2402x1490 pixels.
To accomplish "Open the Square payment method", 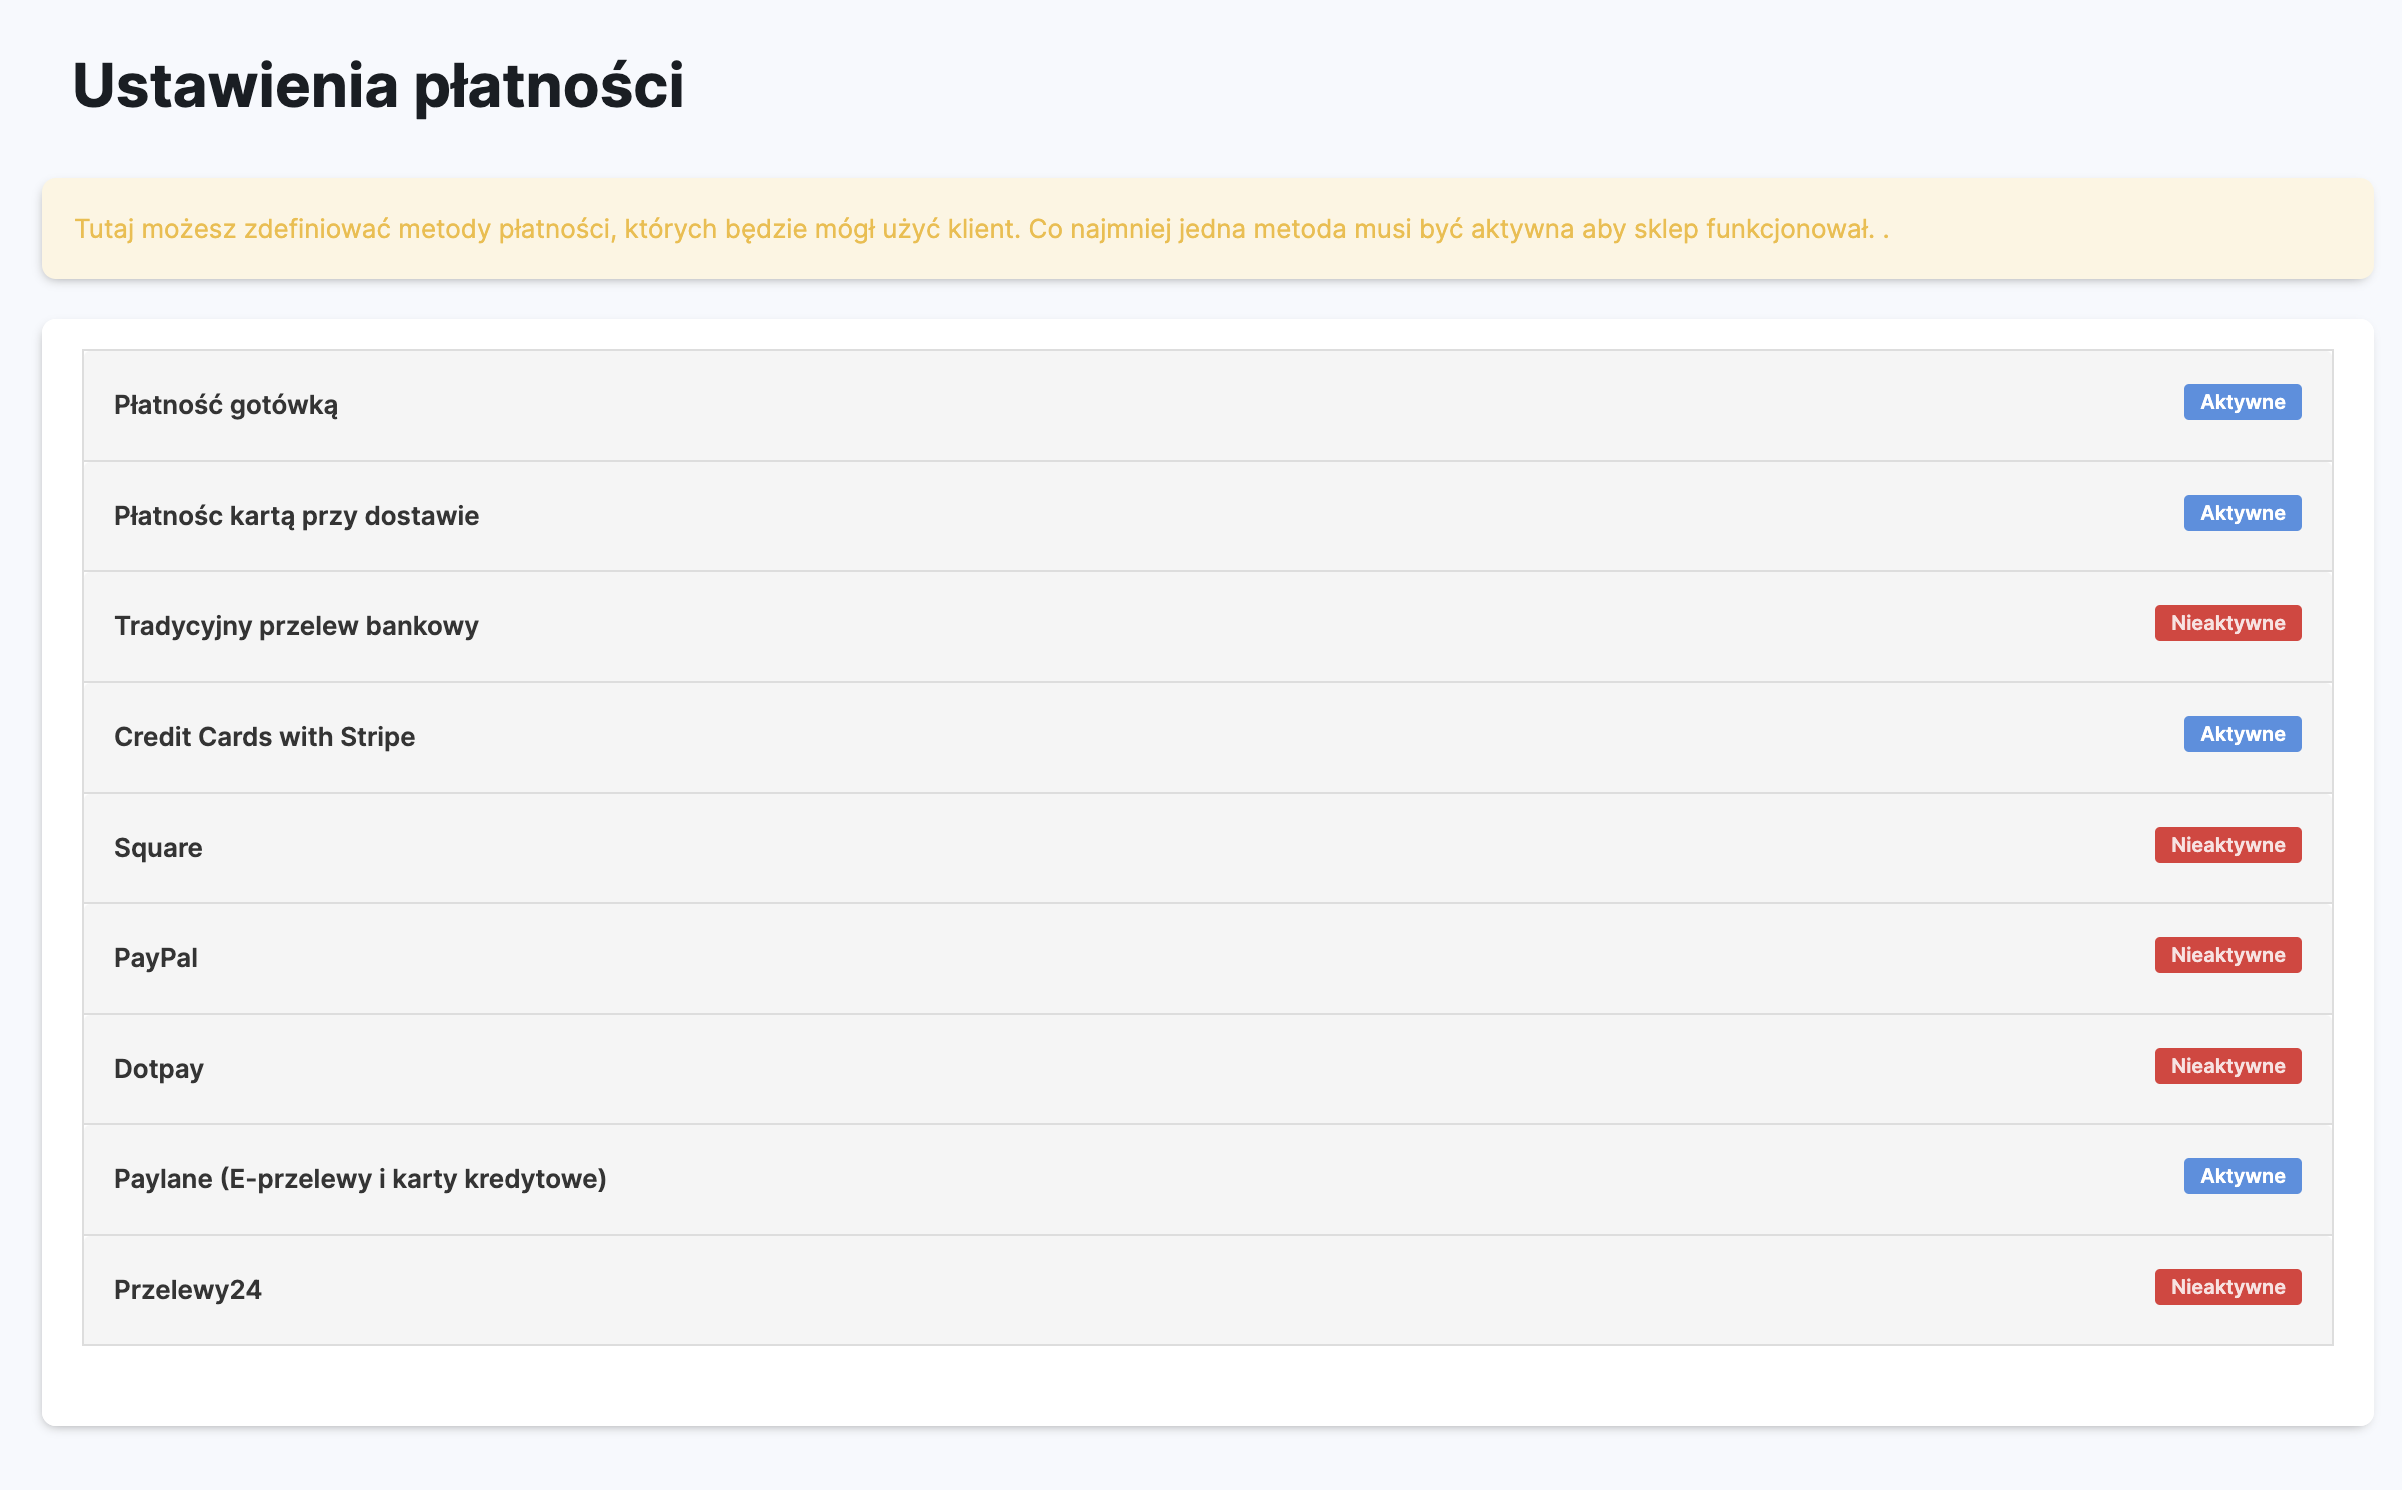I will (158, 848).
